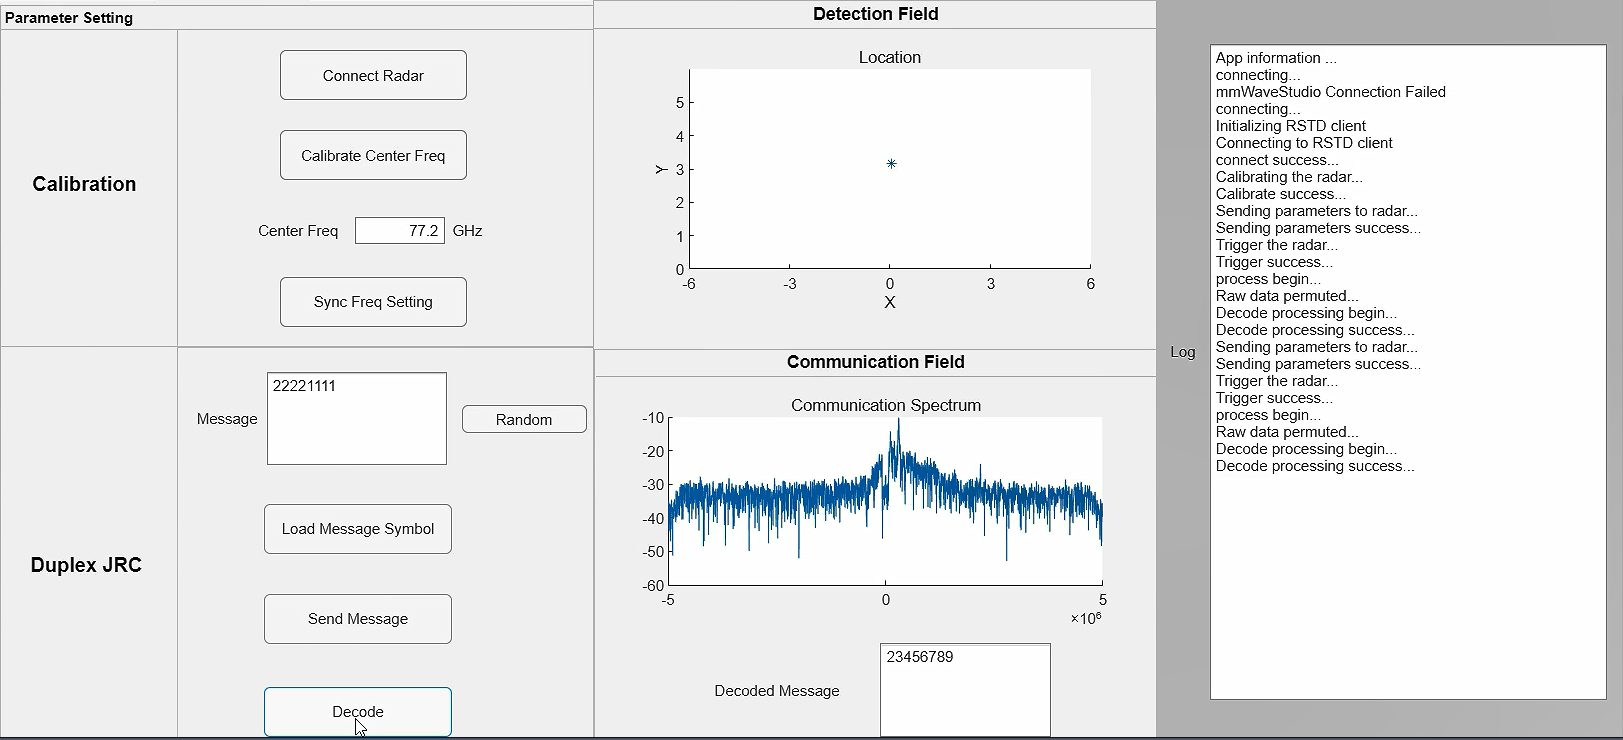Click the peak in the Communication Spectrum plot
Image resolution: width=1623 pixels, height=740 pixels.
point(898,423)
